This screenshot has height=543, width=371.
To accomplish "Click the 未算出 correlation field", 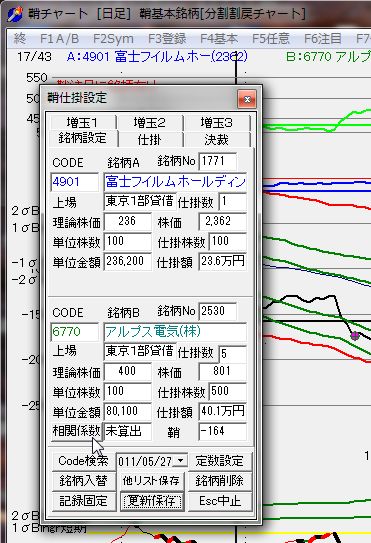I will coord(127,431).
